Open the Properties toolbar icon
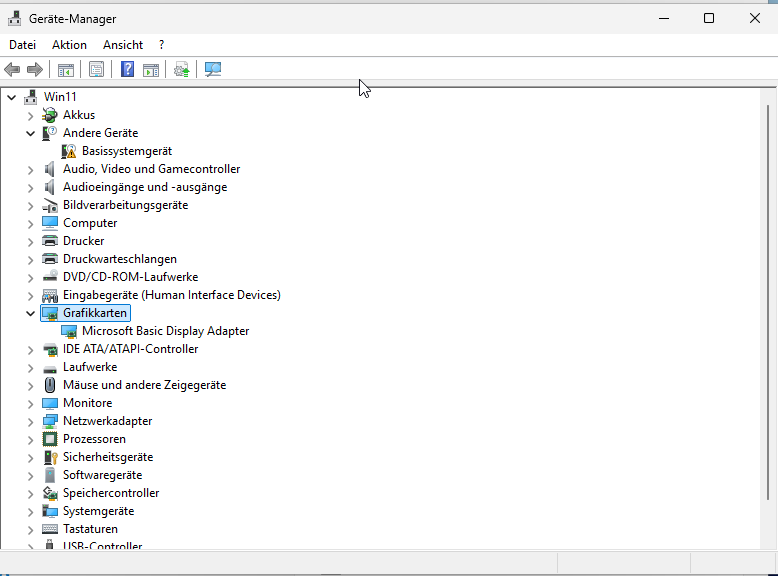 tap(96, 69)
